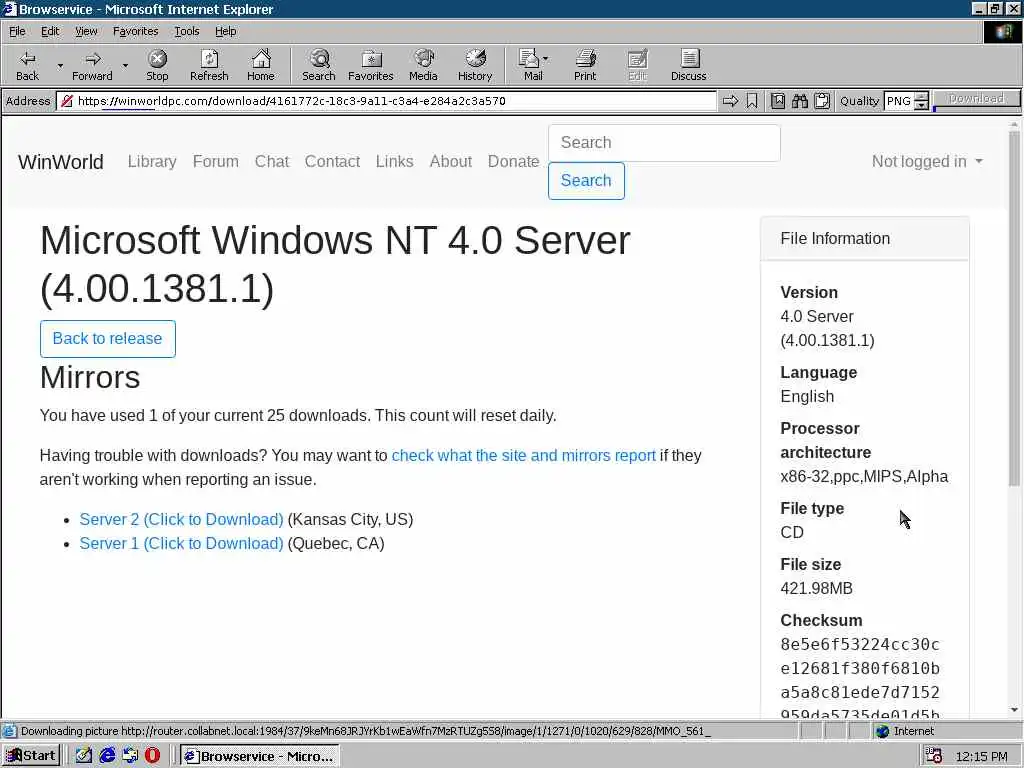Viewport: 1024px width, 768px height.
Task: Click the Go arrow beside address bar
Action: [730, 101]
